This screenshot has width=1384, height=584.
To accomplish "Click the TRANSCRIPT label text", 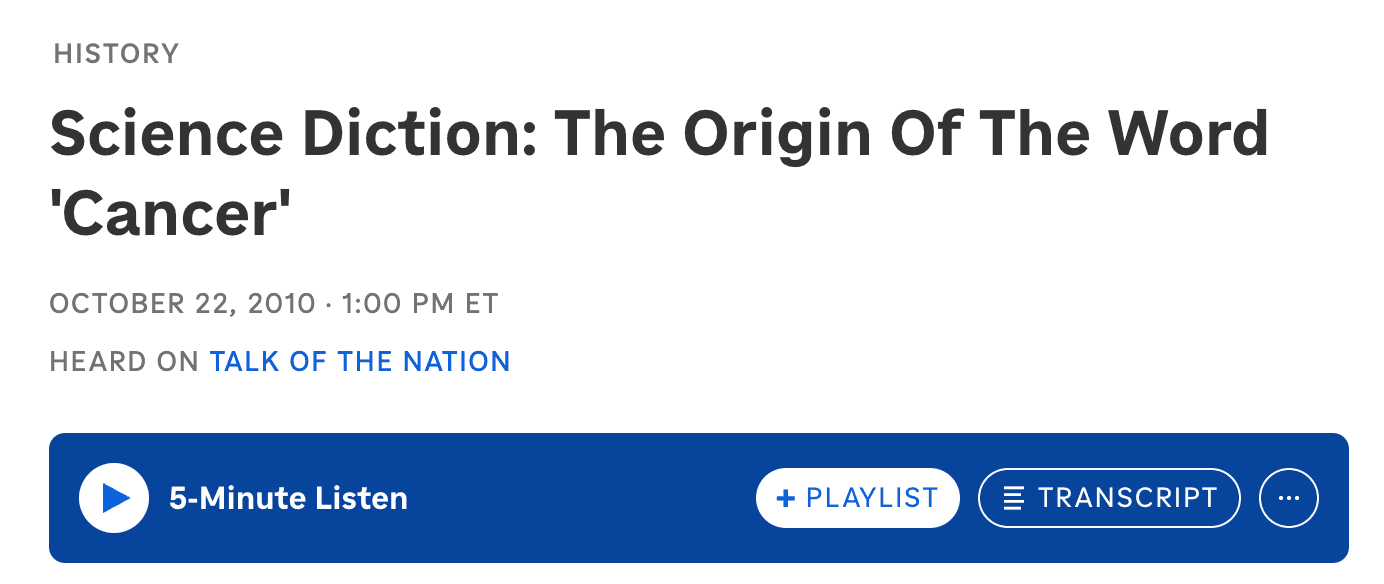I will click(1128, 498).
